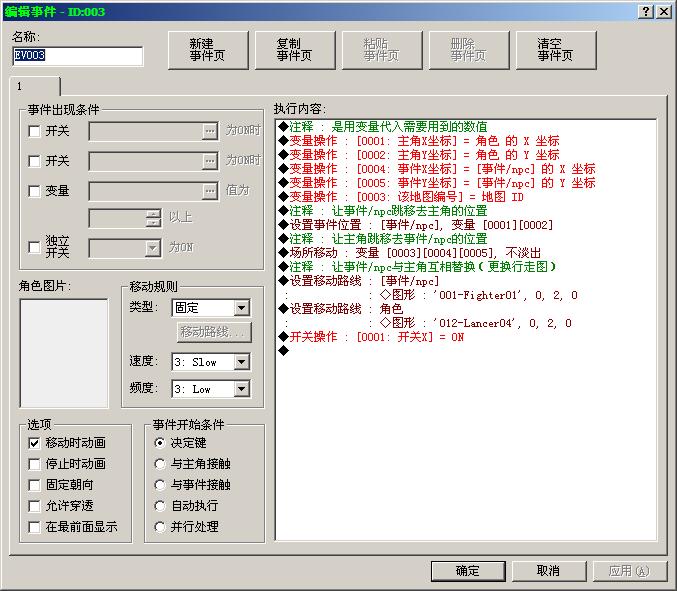Click the ellipsis button for 变量 condition
The width and height of the screenshot is (677, 591).
click(x=210, y=191)
